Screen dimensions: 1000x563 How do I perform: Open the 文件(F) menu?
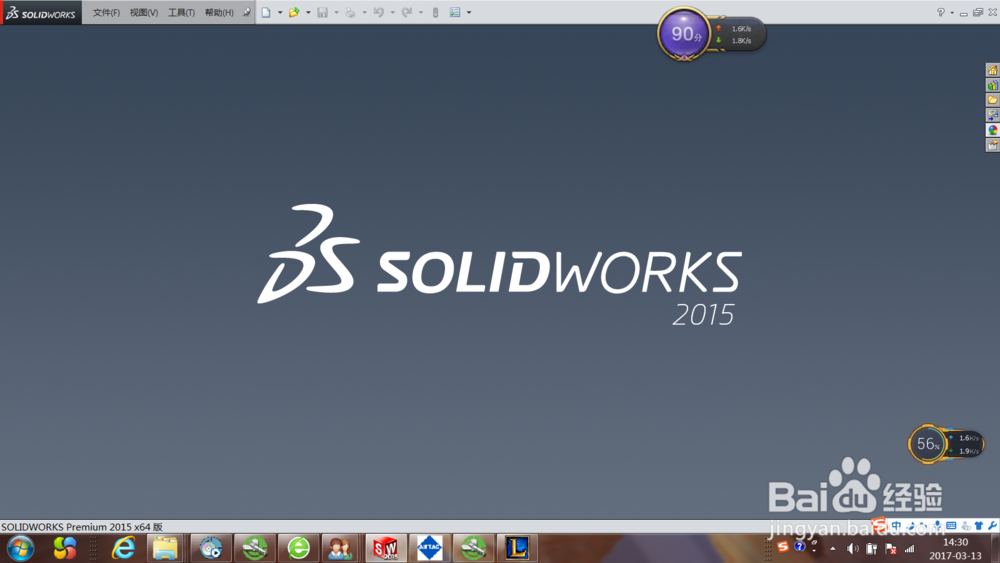coord(106,13)
